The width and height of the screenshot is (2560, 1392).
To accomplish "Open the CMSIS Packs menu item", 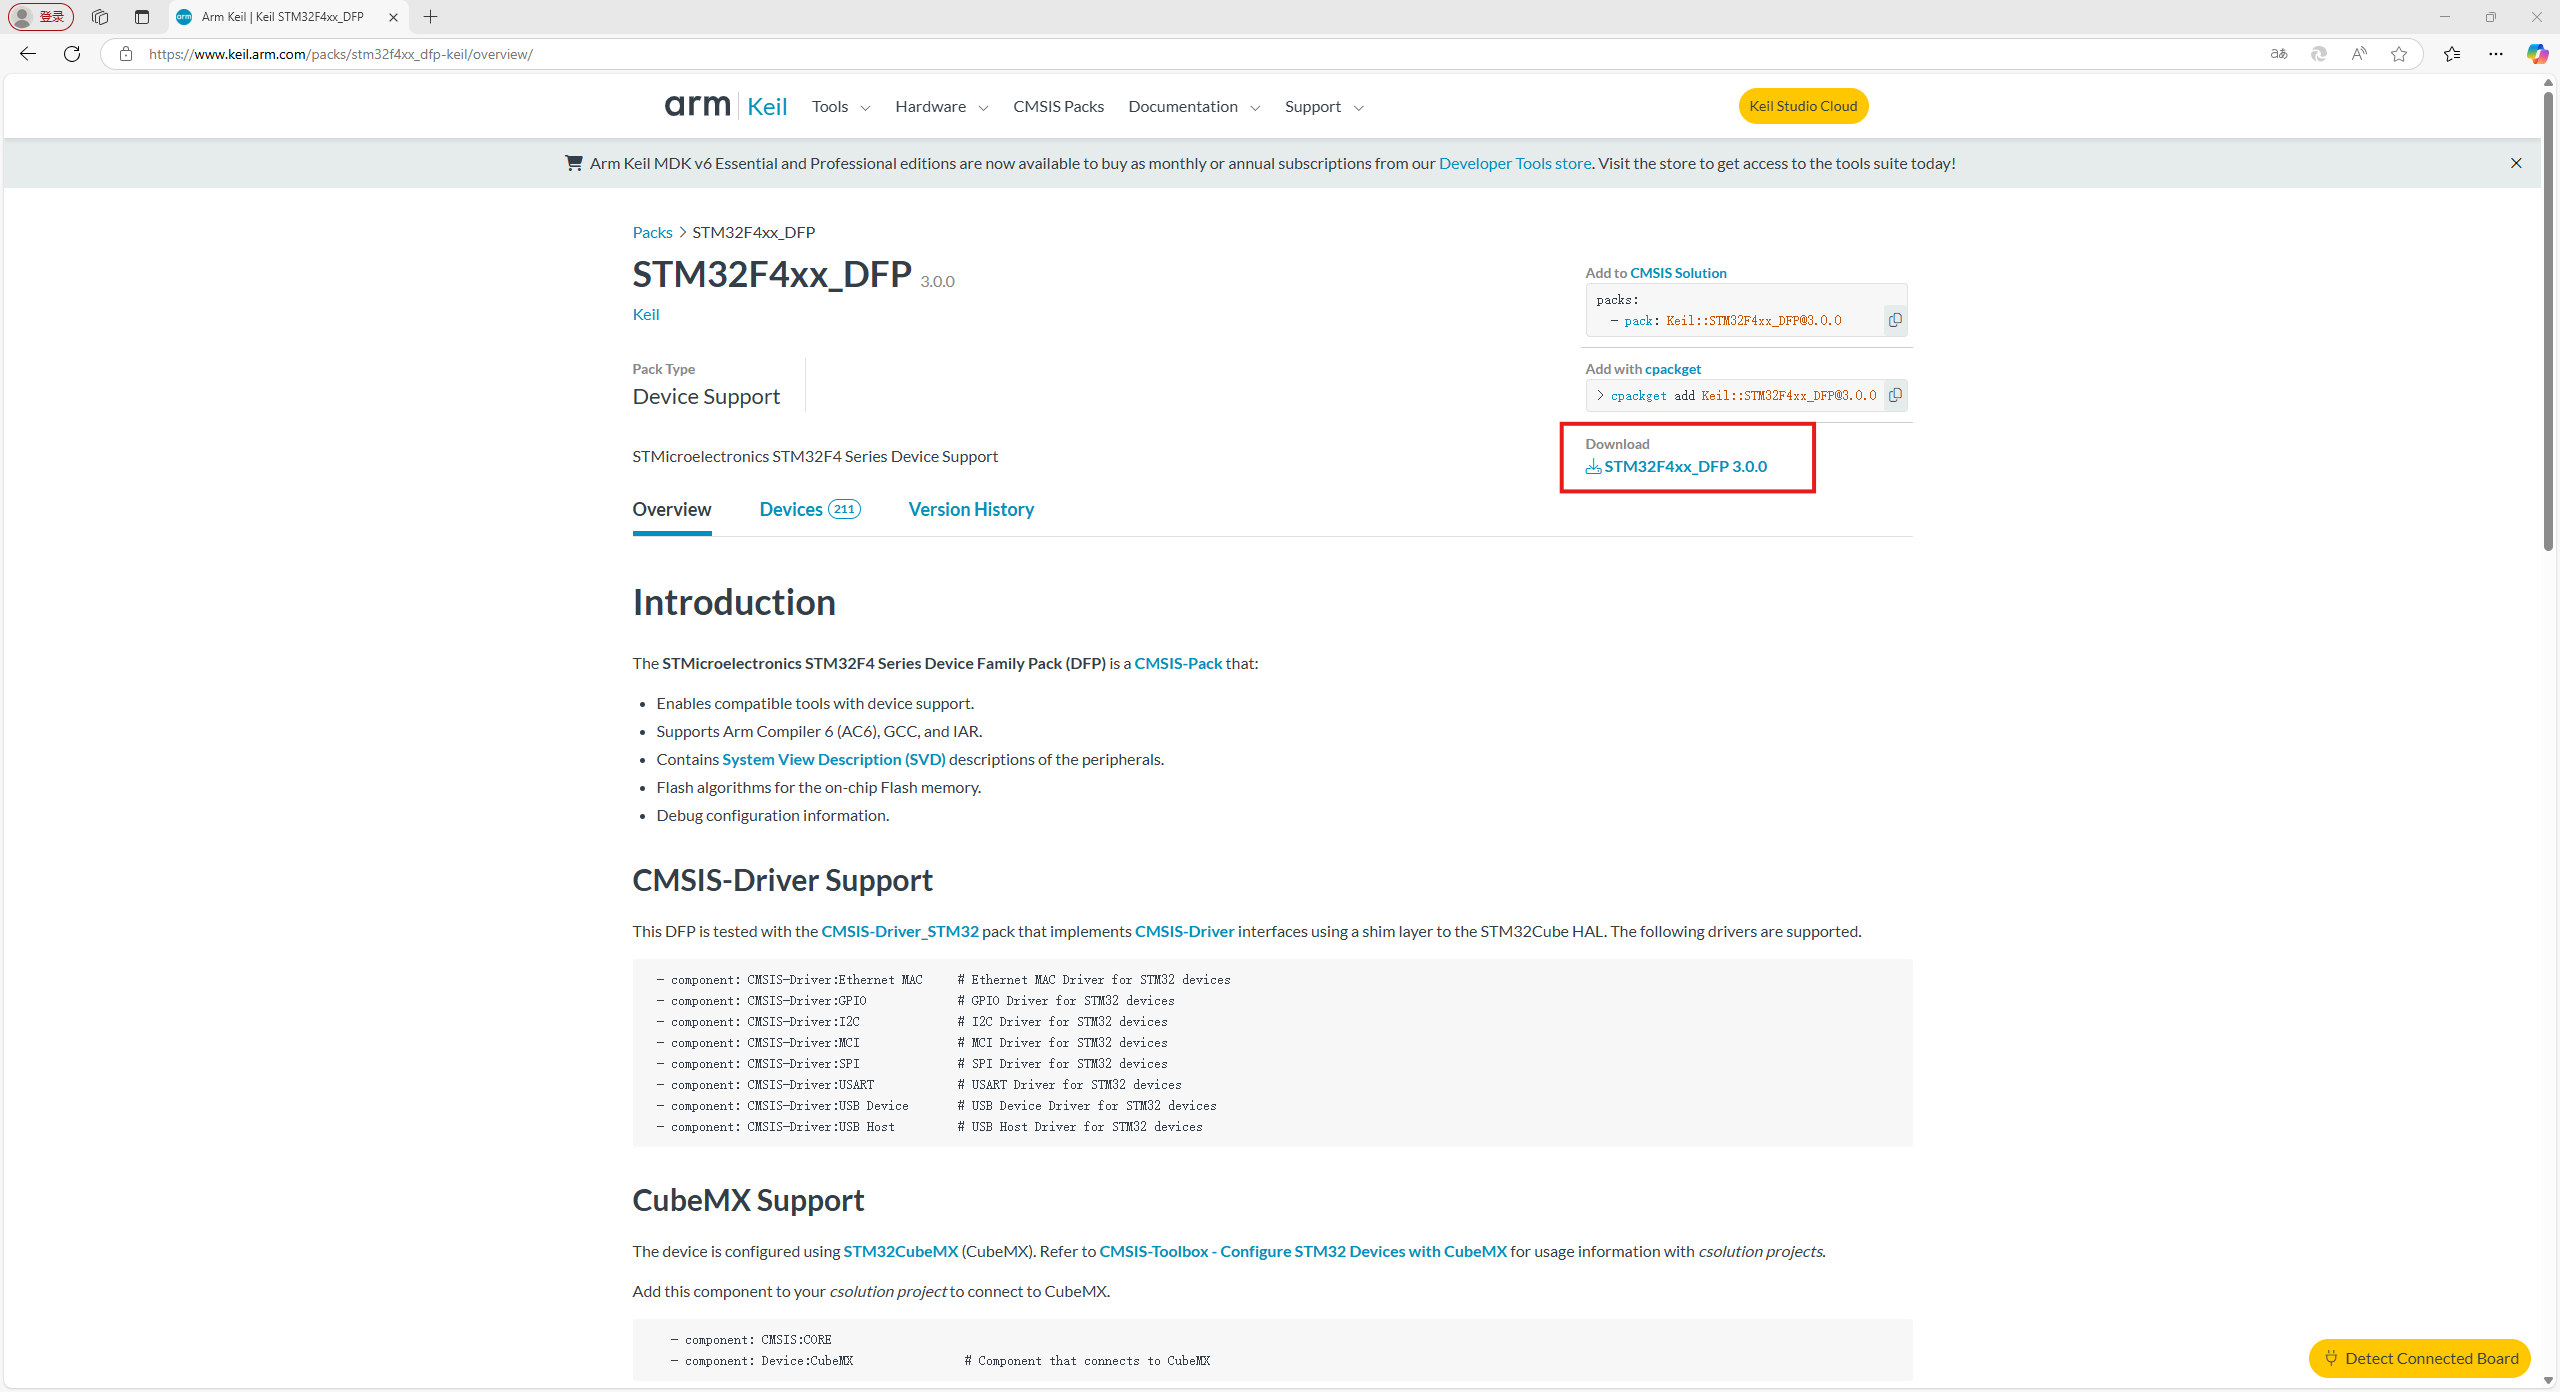I will coord(1058,107).
